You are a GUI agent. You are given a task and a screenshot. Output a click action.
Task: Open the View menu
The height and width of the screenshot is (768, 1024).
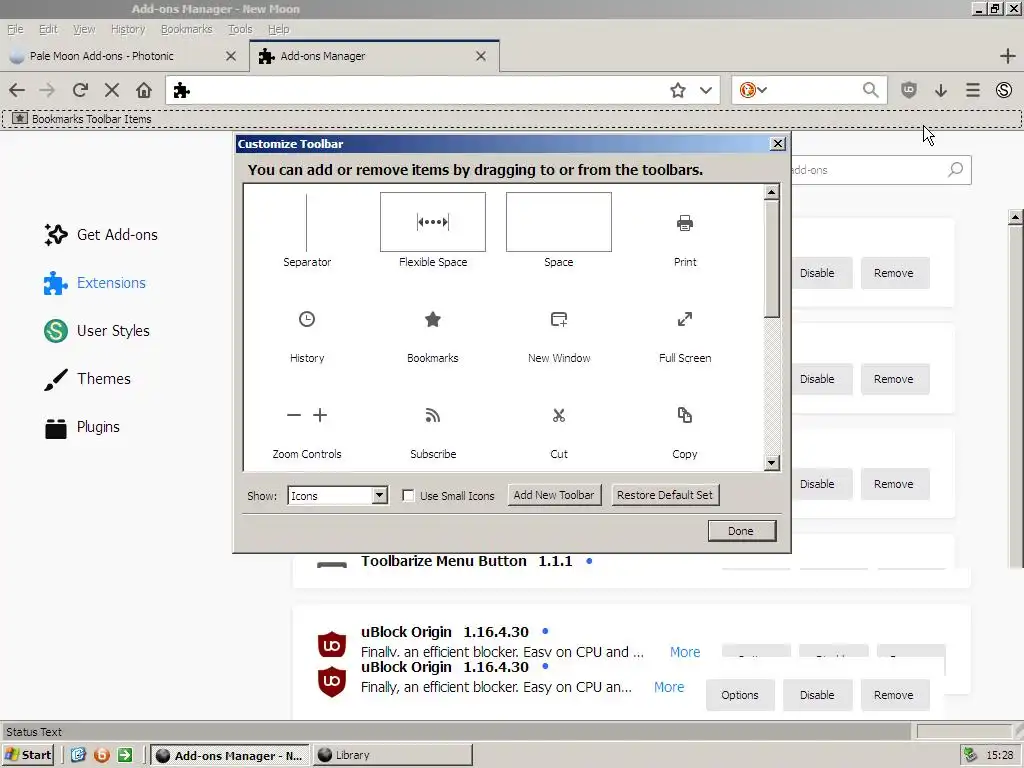(84, 29)
